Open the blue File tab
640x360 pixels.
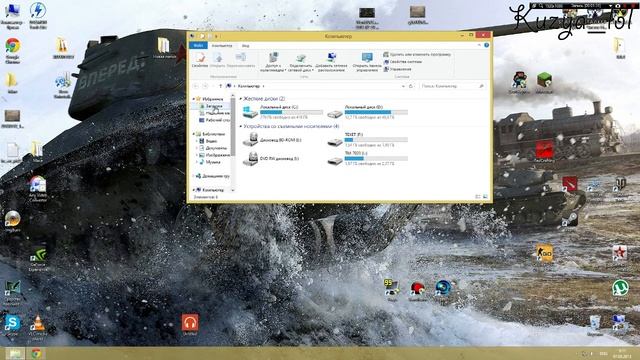click(x=198, y=45)
